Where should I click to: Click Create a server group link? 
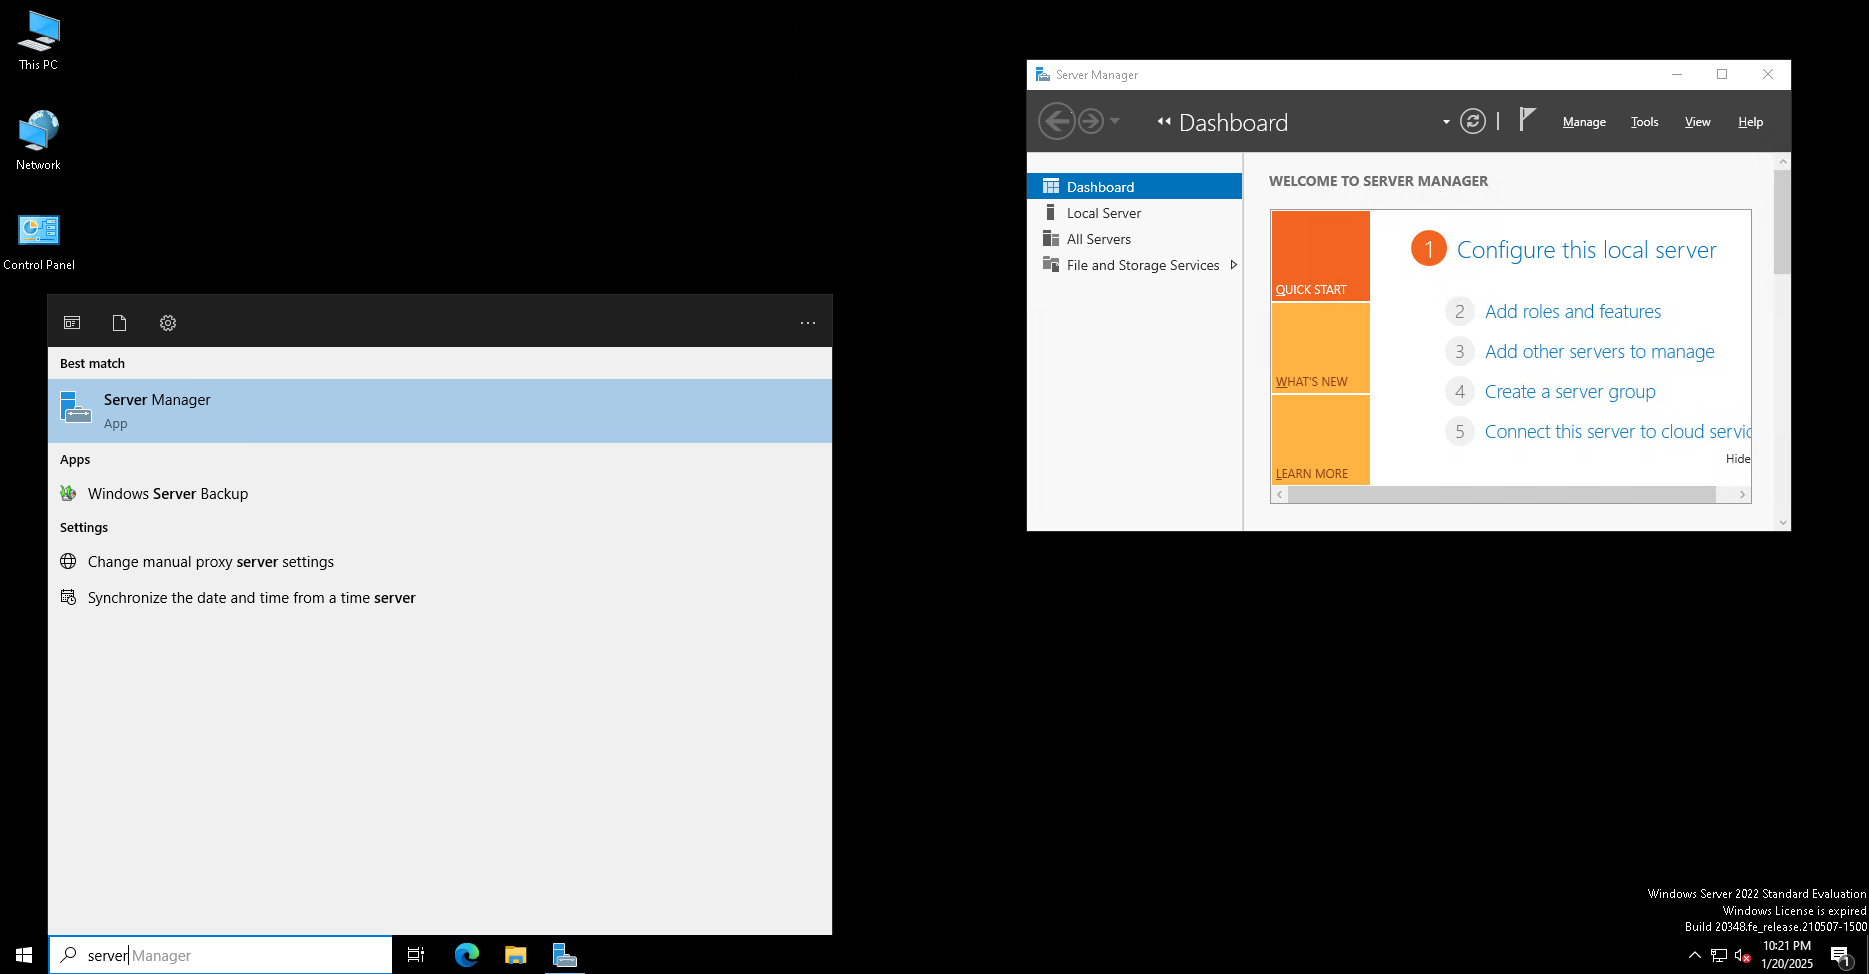tap(1569, 392)
